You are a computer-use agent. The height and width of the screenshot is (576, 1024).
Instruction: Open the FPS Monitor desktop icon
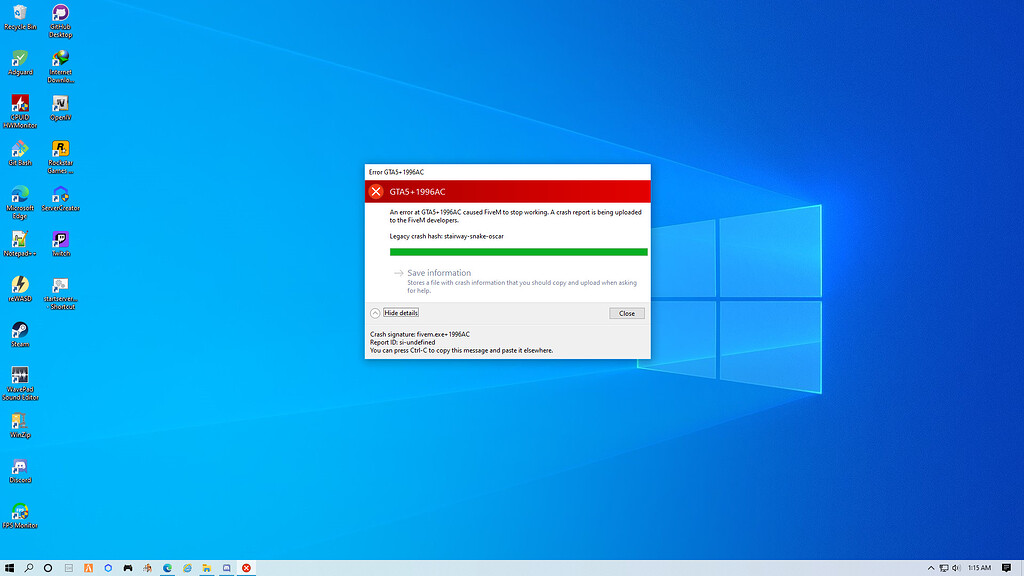click(x=20, y=510)
